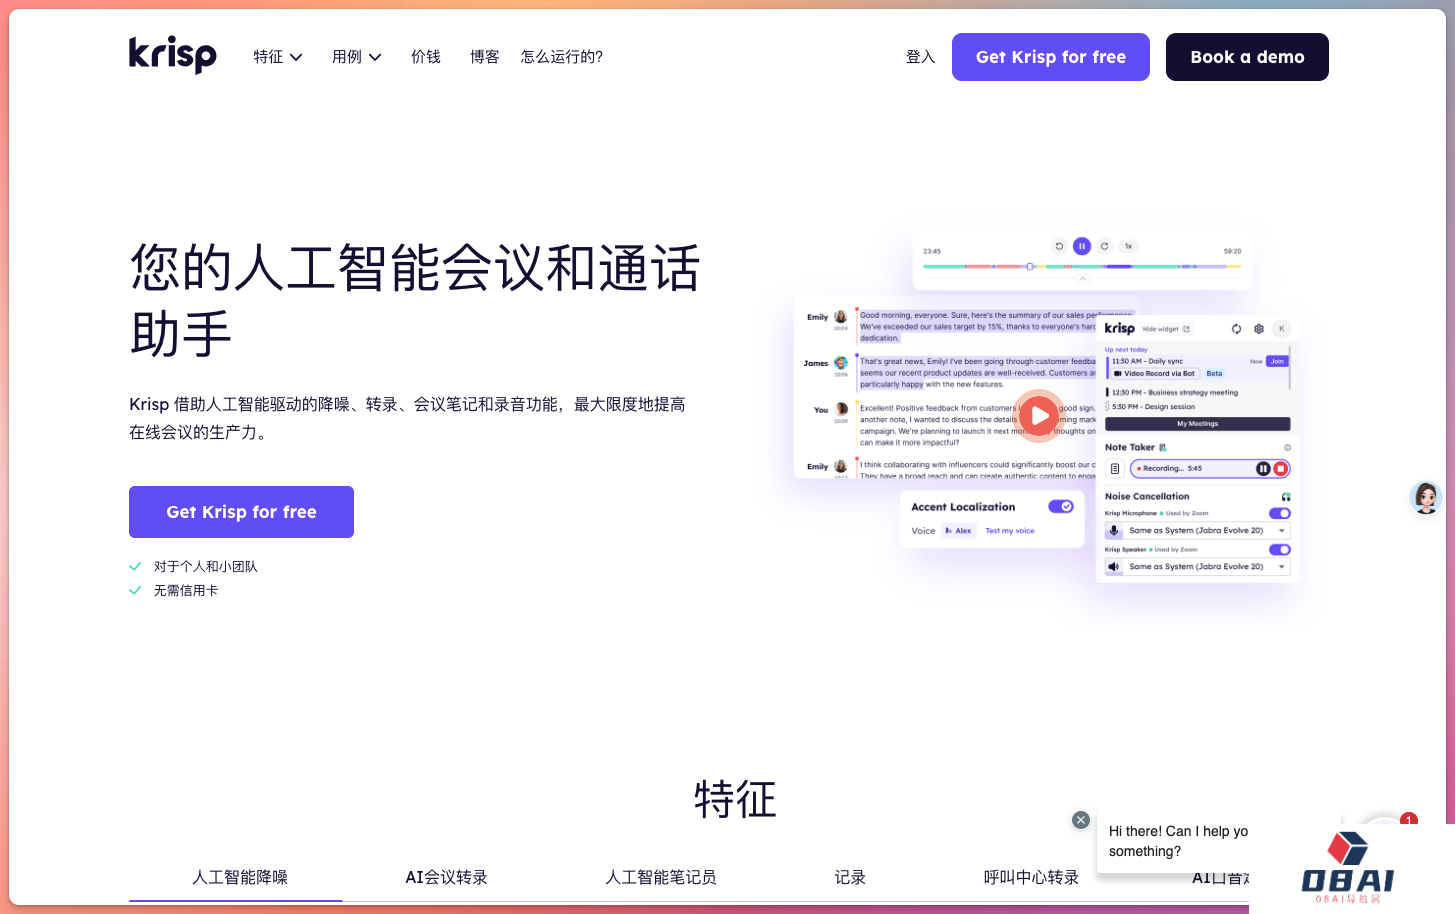
Task: Click the speaker icon in device selector
Action: tap(1114, 567)
